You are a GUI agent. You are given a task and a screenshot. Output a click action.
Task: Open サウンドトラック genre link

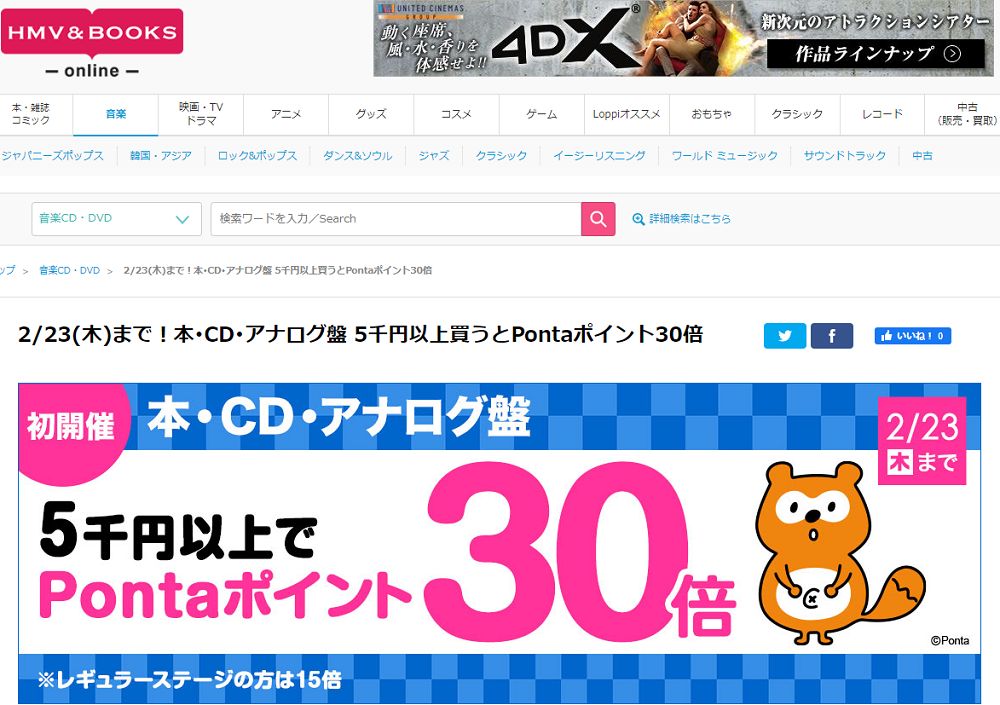click(x=844, y=156)
